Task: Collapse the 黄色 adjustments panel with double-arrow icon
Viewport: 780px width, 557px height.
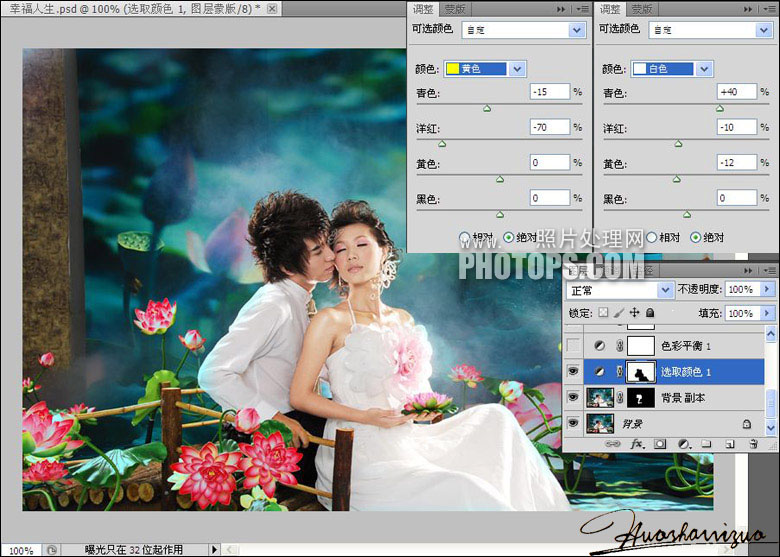Action: coord(561,9)
